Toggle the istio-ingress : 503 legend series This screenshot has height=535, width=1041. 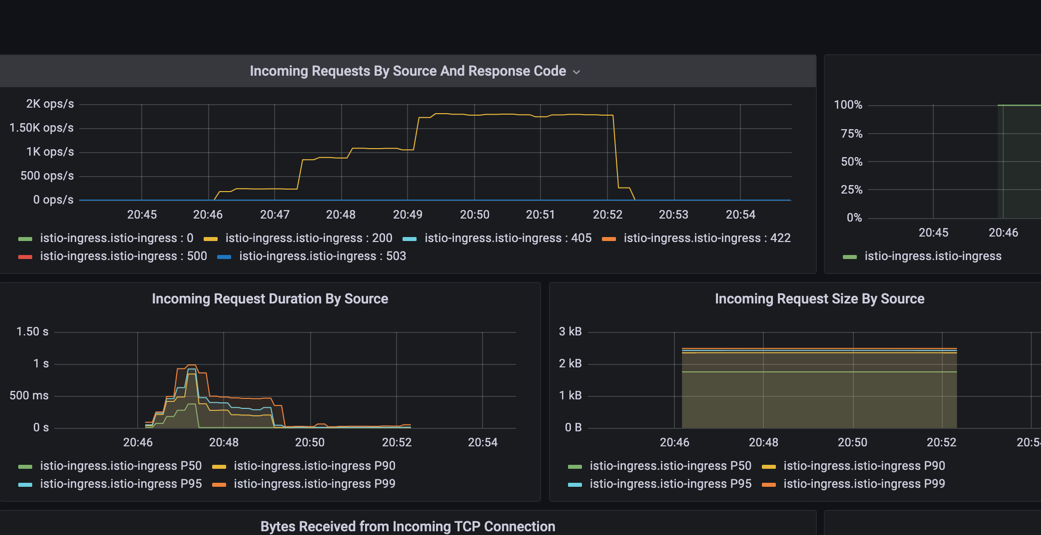(x=323, y=256)
